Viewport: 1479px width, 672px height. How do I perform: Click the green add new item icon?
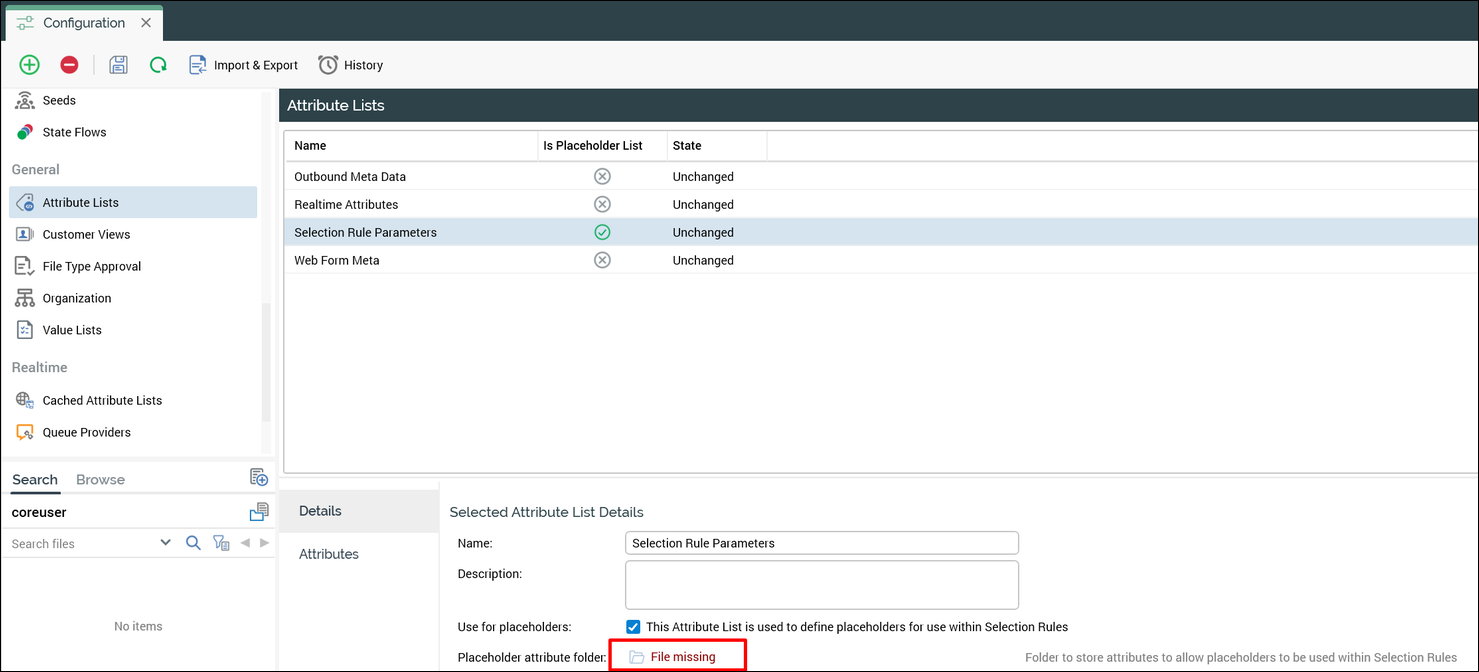point(30,65)
